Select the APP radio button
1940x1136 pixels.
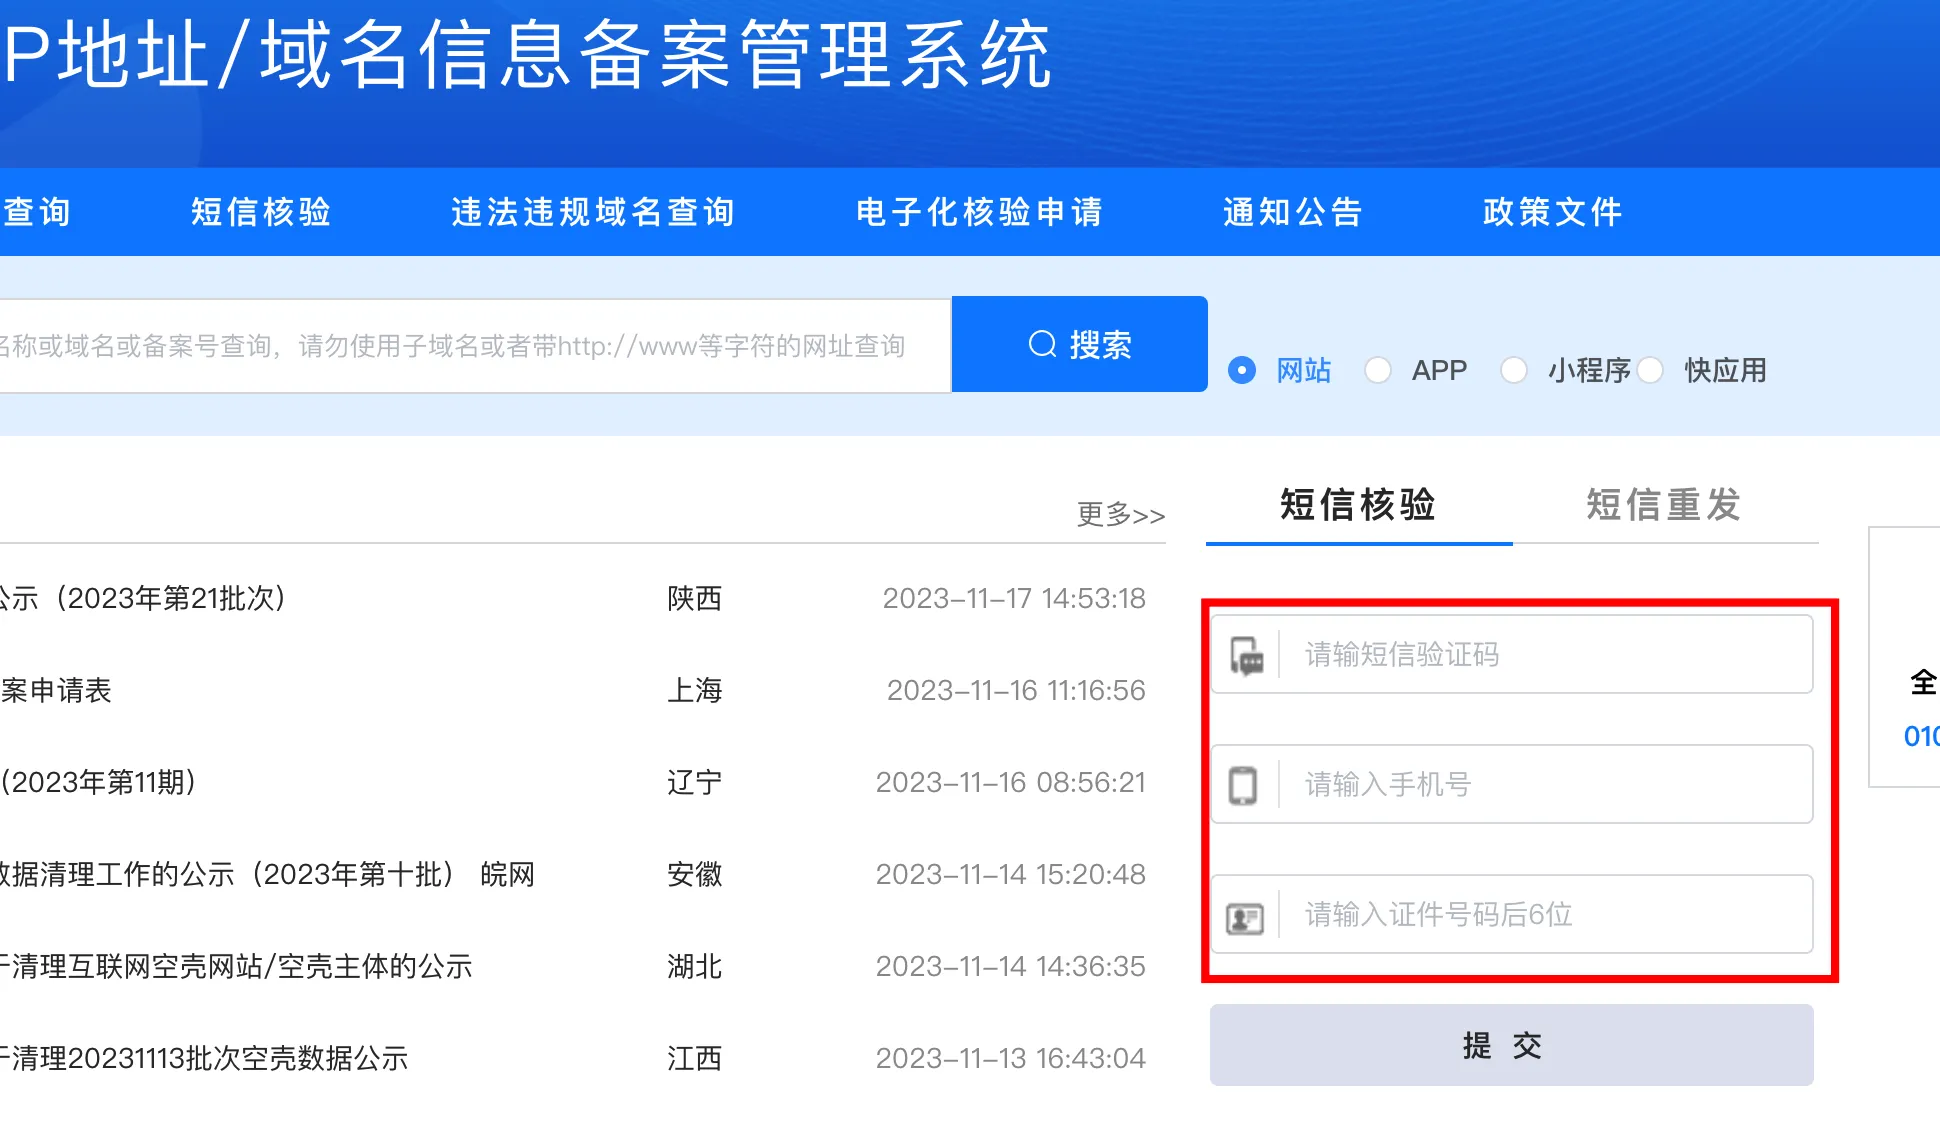coord(1378,371)
